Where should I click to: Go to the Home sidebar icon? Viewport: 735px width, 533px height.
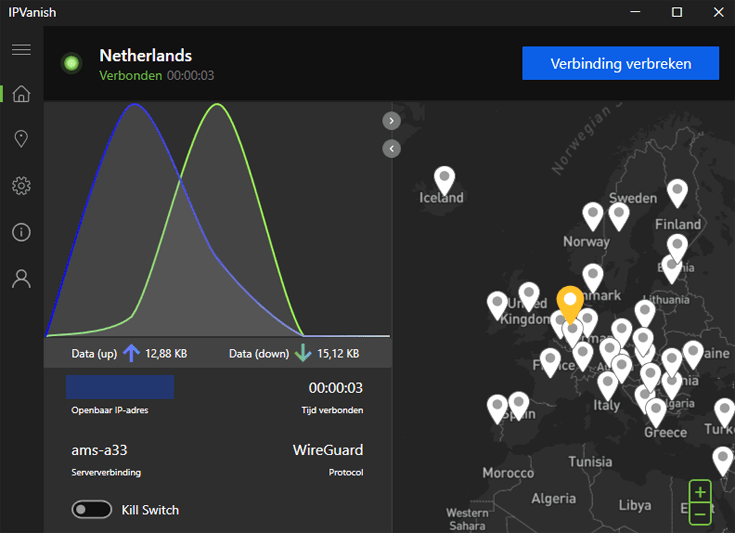tap(21, 94)
